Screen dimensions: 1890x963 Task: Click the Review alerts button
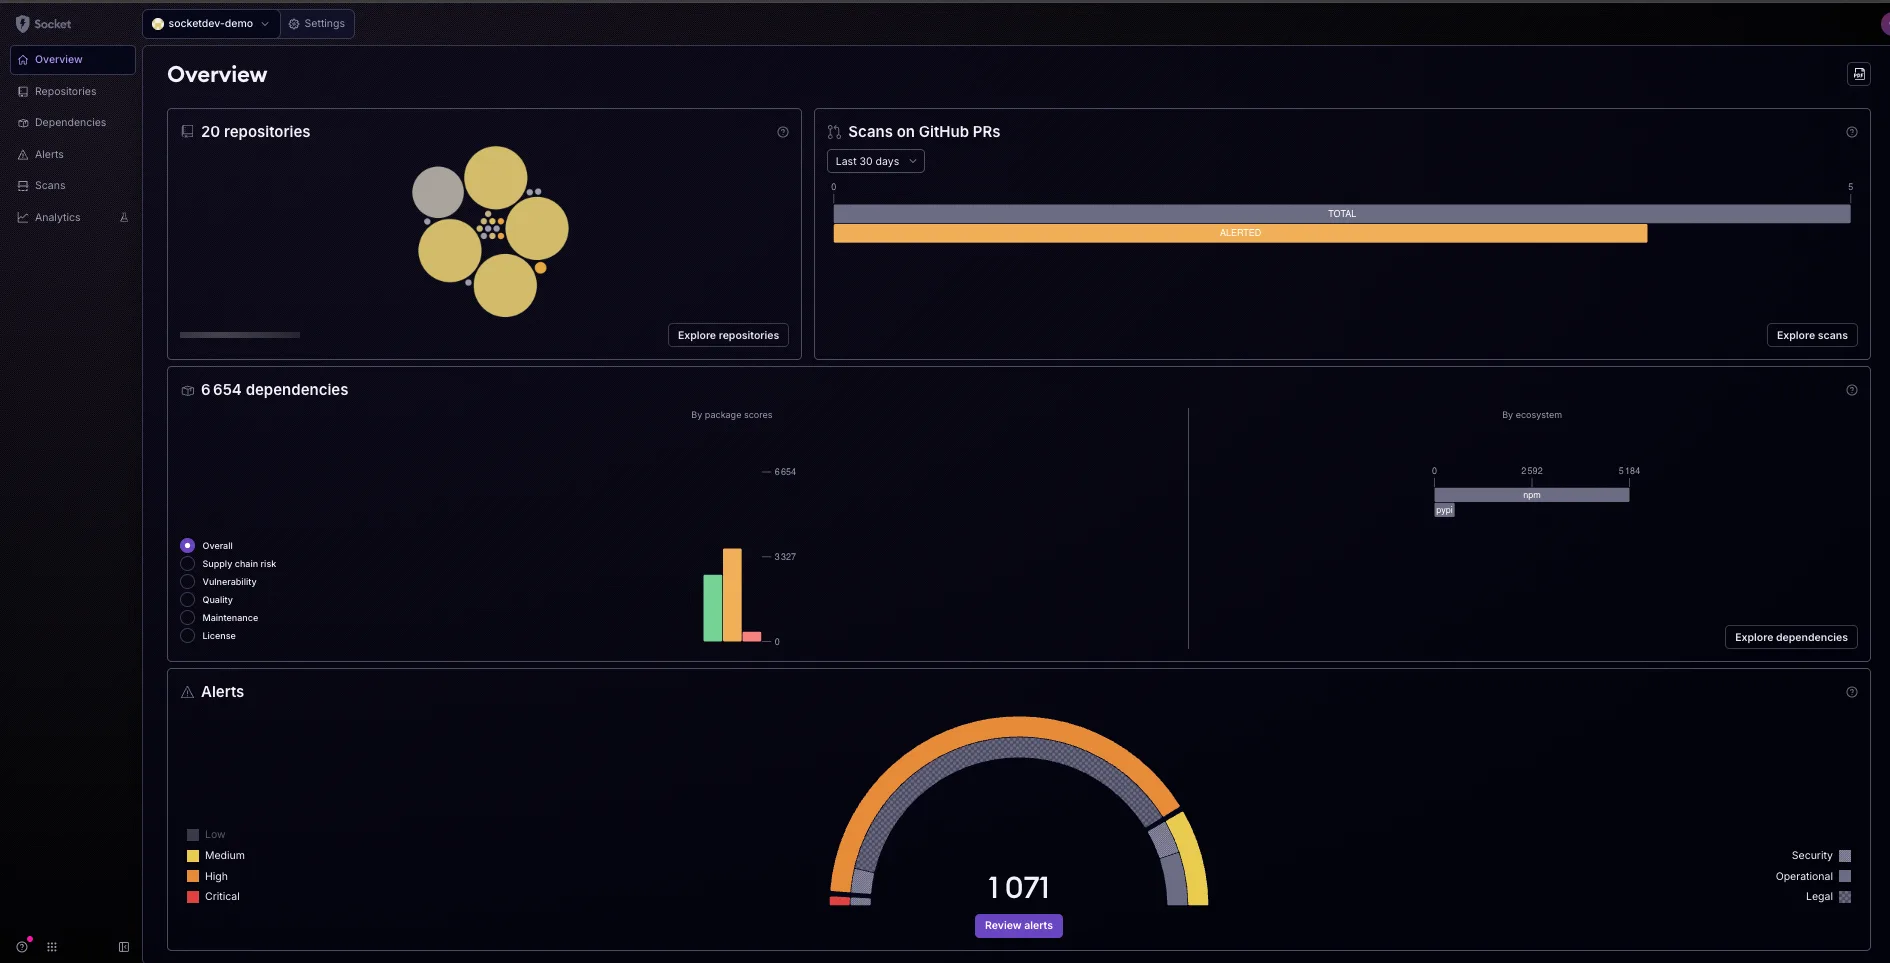[1018, 925]
